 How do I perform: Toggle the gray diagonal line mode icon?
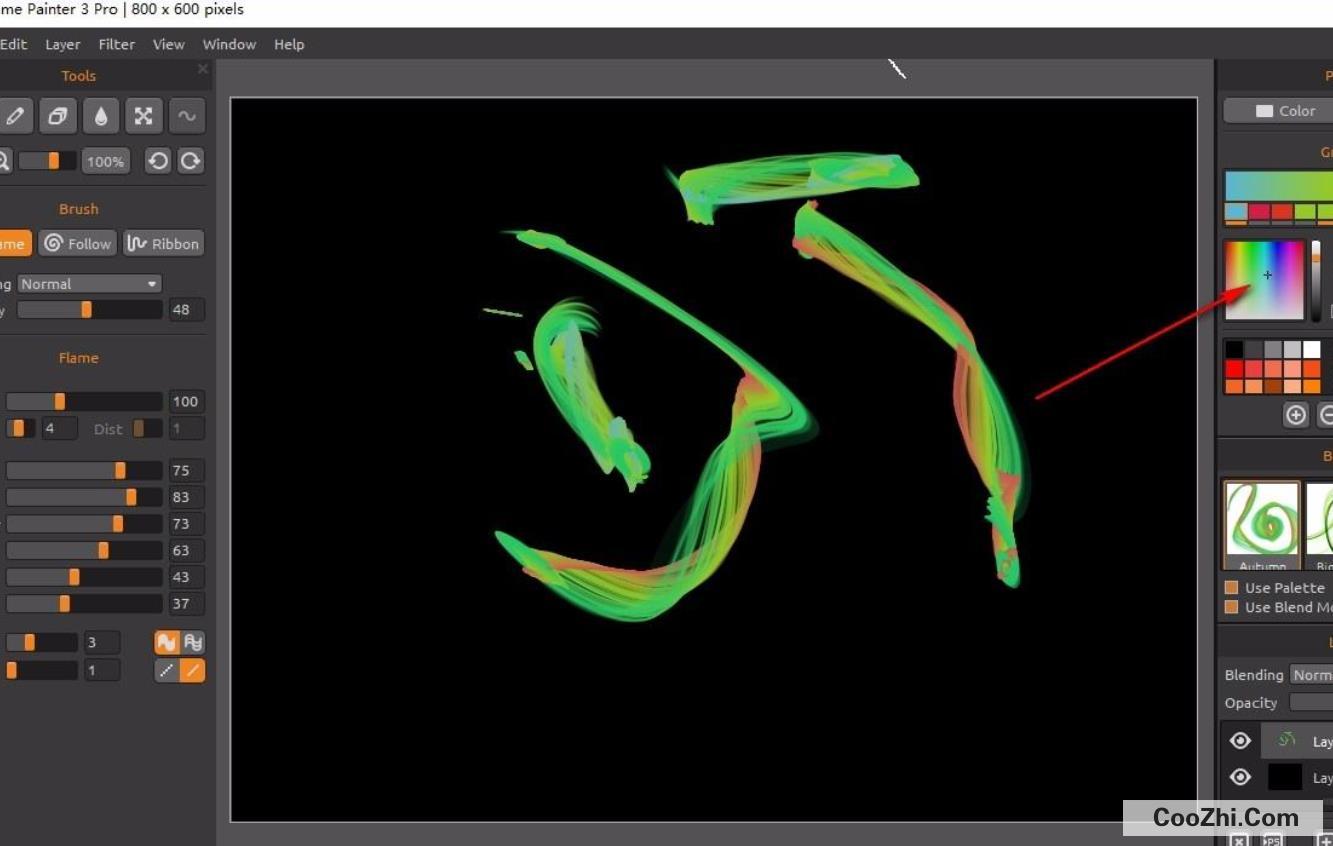167,670
